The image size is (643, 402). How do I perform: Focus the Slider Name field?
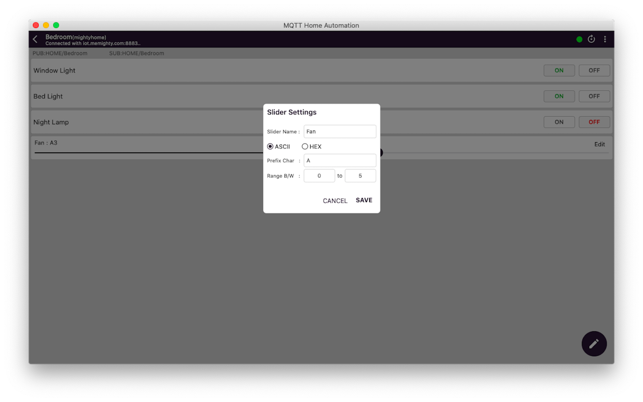point(340,132)
